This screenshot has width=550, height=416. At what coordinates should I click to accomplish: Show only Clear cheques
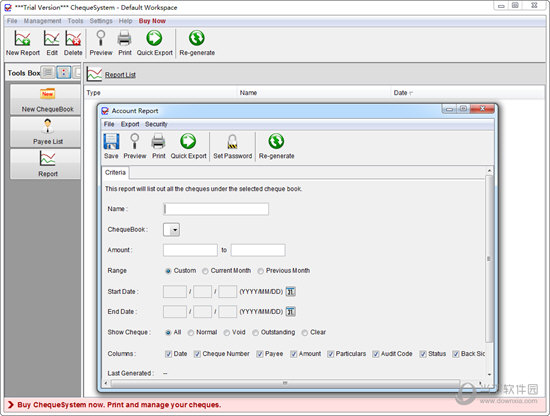click(304, 333)
